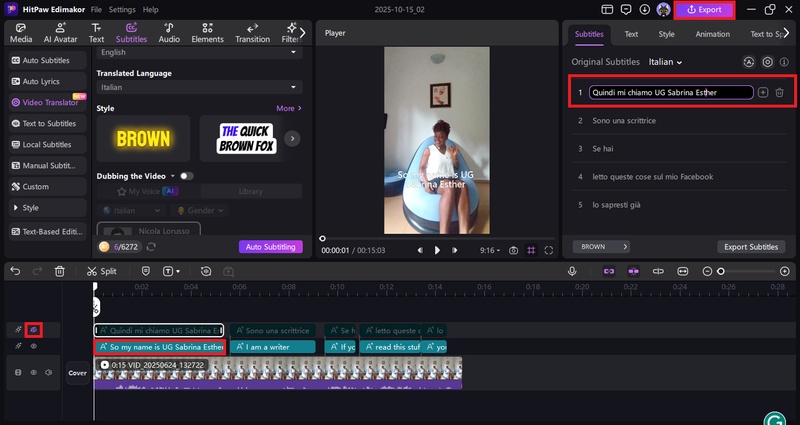Hide the Italian subtitle track eye icon
The image size is (800, 425).
click(33, 329)
